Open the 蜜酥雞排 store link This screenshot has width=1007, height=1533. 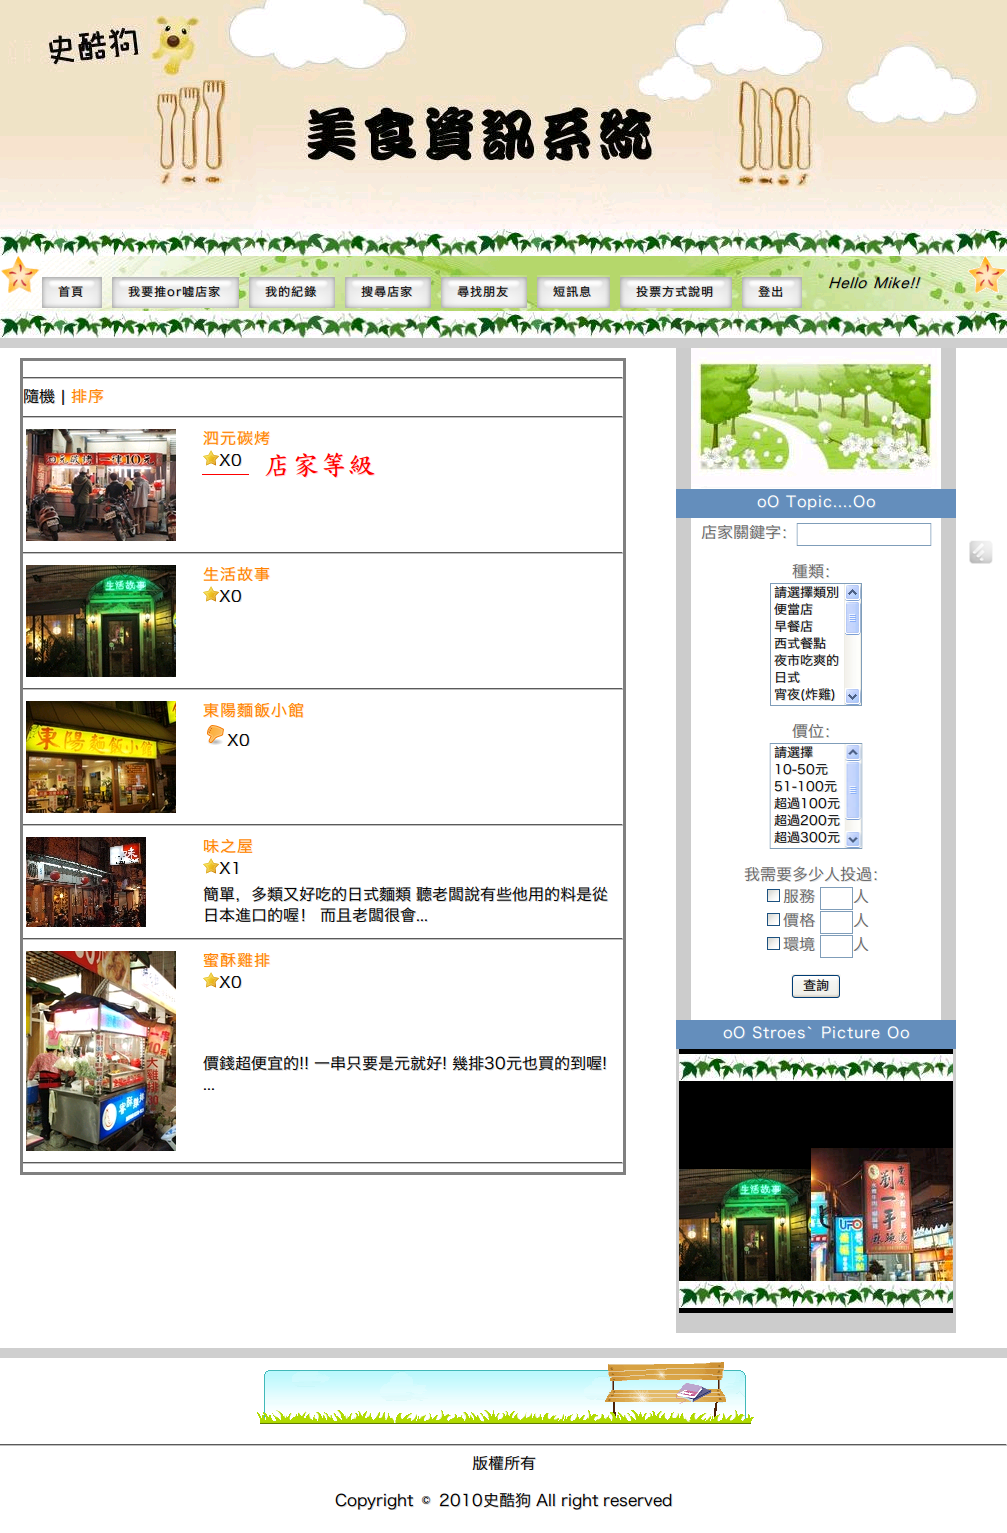click(236, 960)
